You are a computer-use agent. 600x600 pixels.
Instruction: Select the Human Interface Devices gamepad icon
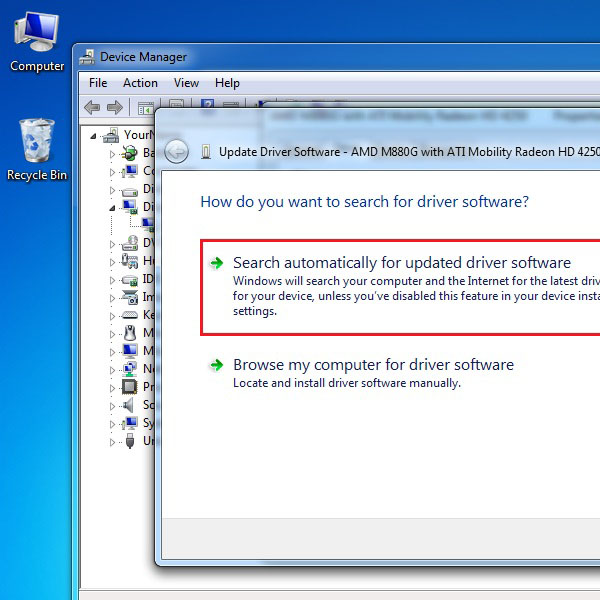130,261
